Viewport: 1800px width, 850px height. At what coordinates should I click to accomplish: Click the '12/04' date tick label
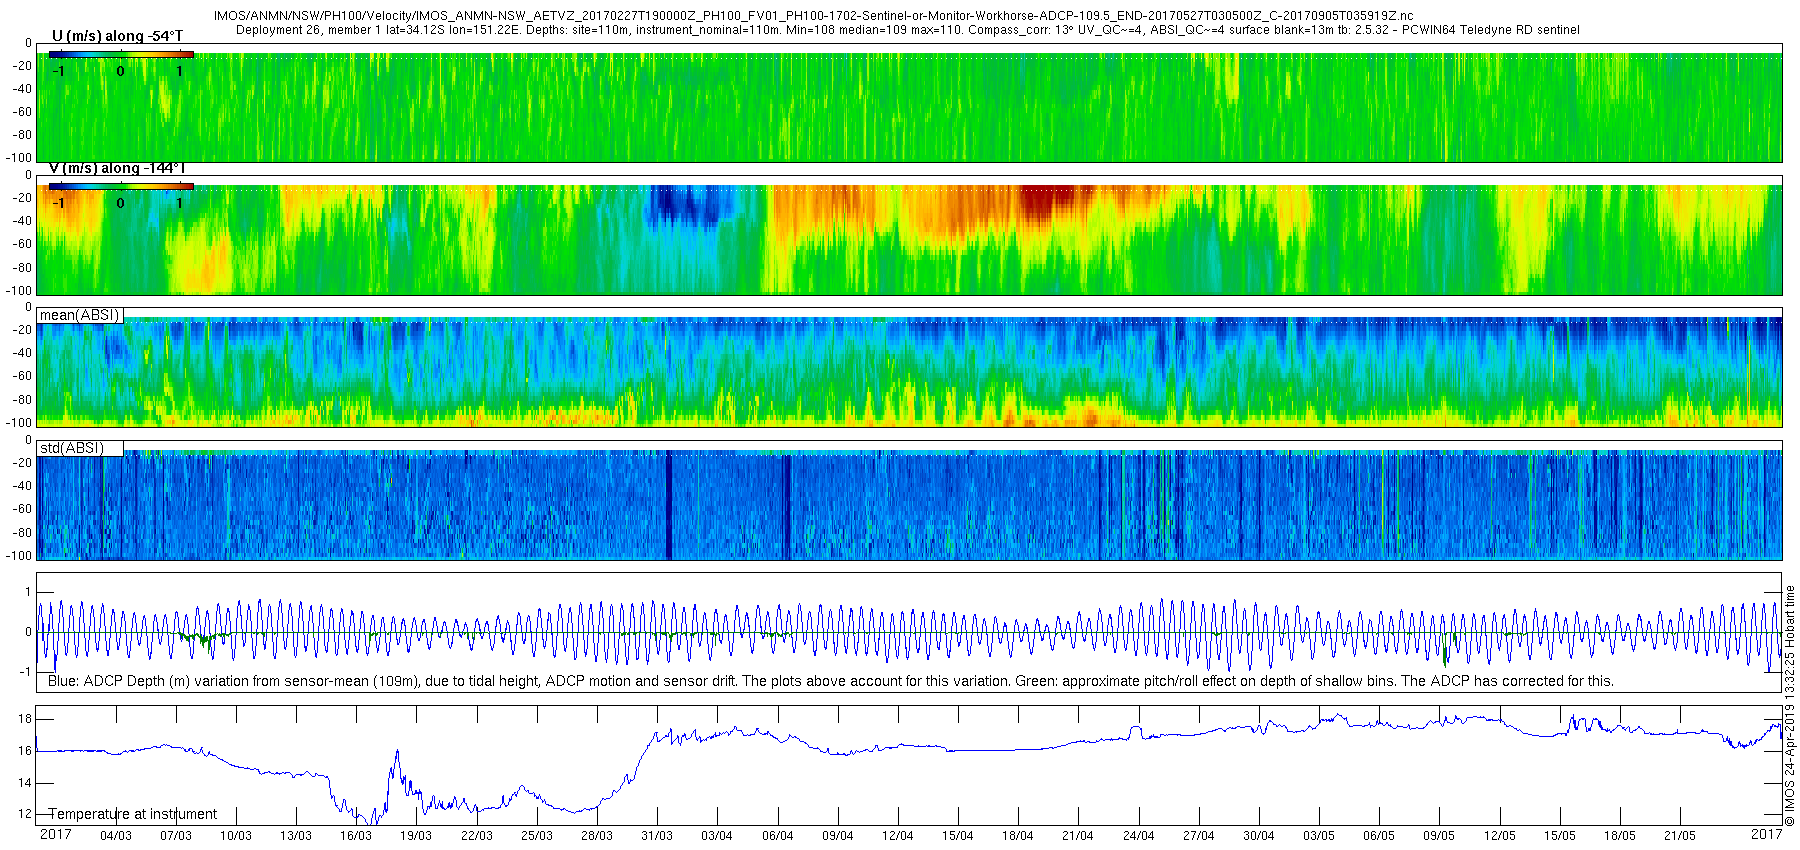pos(898,836)
